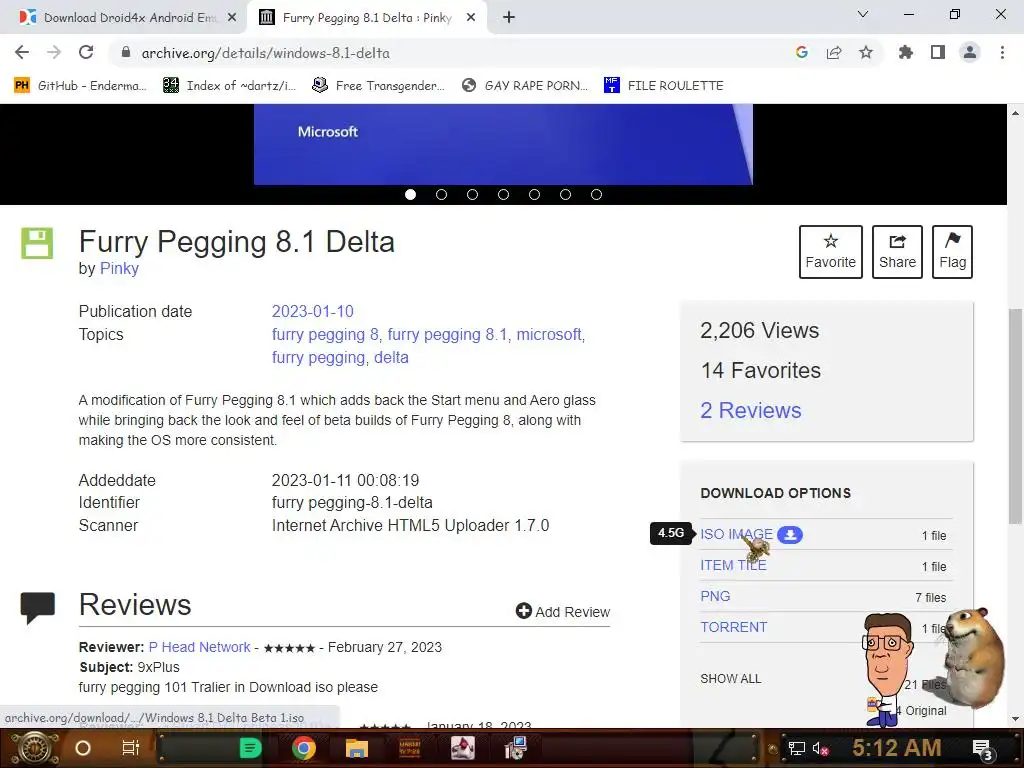Select the first carousel dot
Viewport: 1024px width, 768px height.
[x=410, y=195]
